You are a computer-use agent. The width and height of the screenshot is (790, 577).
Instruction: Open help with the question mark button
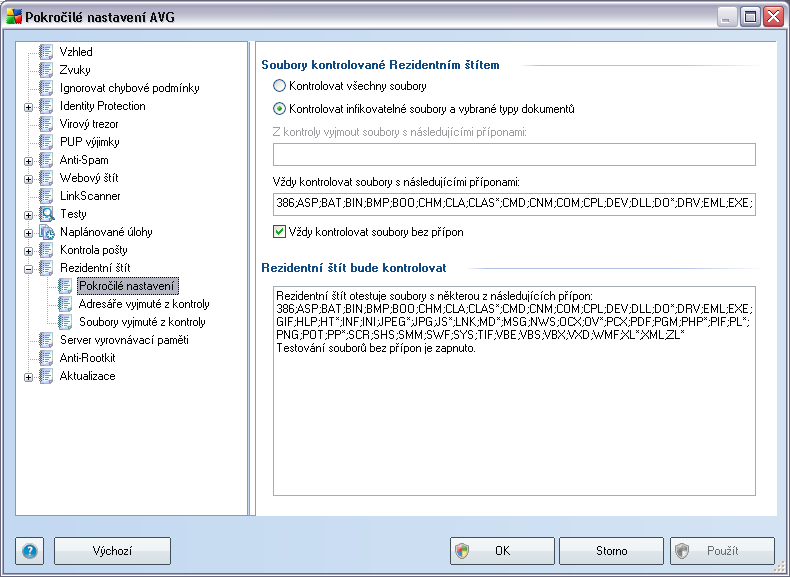click(x=29, y=551)
